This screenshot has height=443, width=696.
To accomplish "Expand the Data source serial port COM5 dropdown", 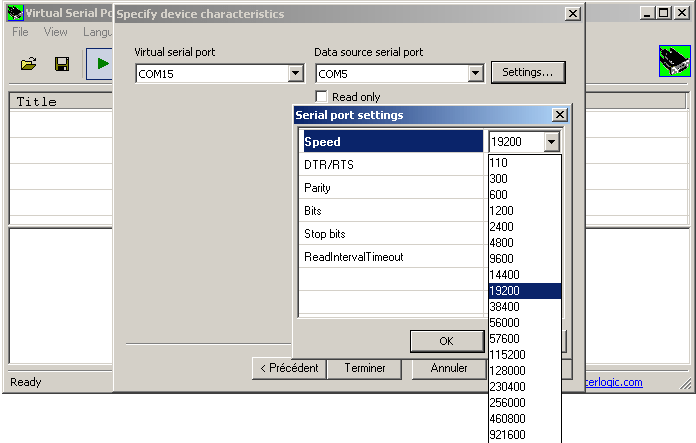I will [475, 73].
